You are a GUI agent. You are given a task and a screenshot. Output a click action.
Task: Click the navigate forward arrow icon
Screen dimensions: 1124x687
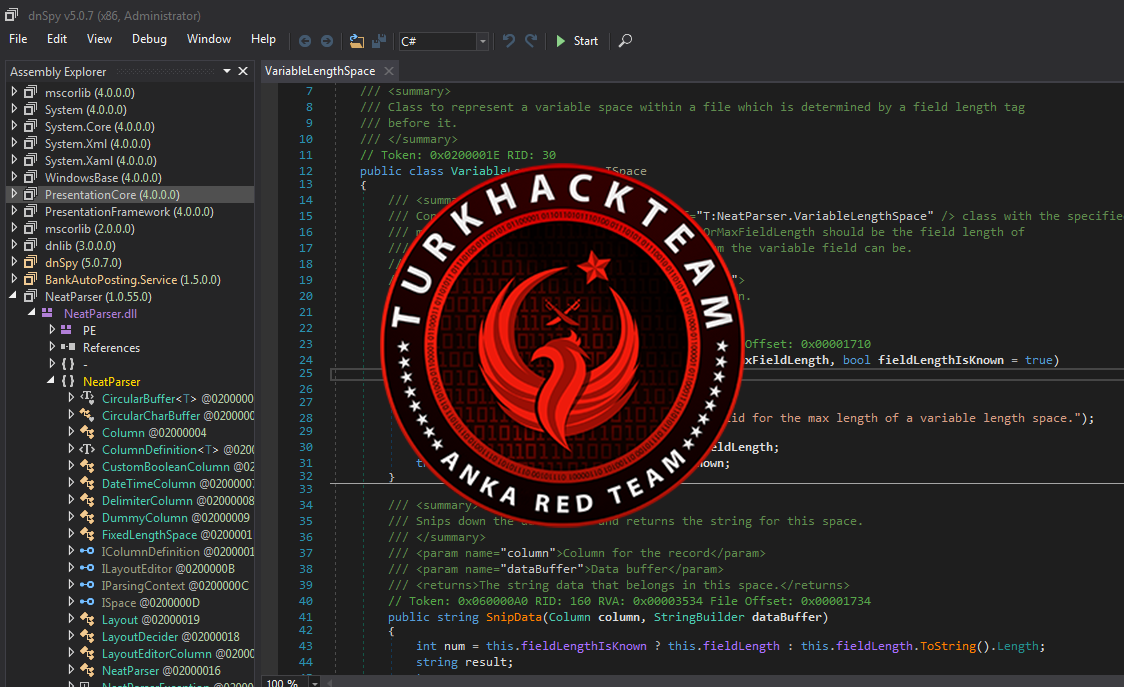pyautogui.click(x=327, y=41)
